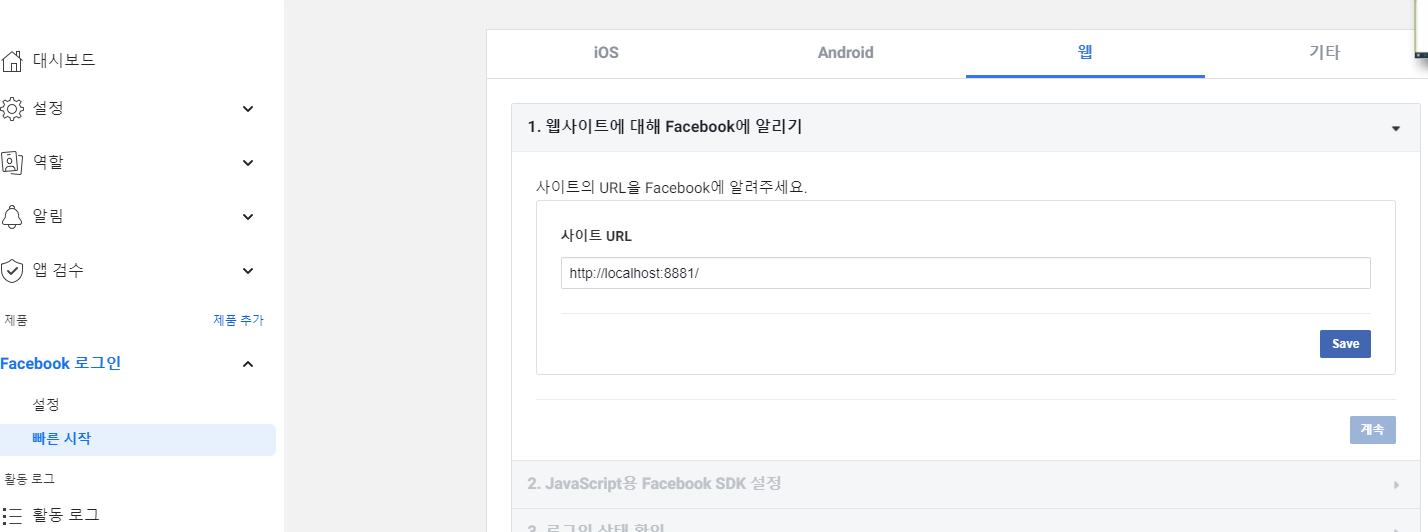Expand the 알림 chevron
This screenshot has height=532, width=1428.
coord(248,216)
